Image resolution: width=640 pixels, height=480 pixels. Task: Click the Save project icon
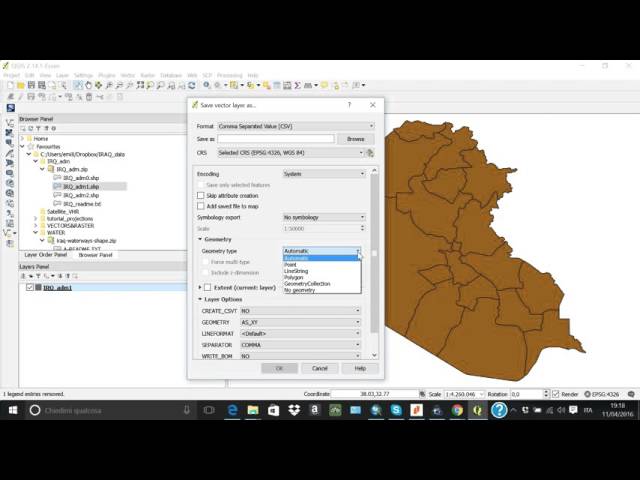(31, 85)
